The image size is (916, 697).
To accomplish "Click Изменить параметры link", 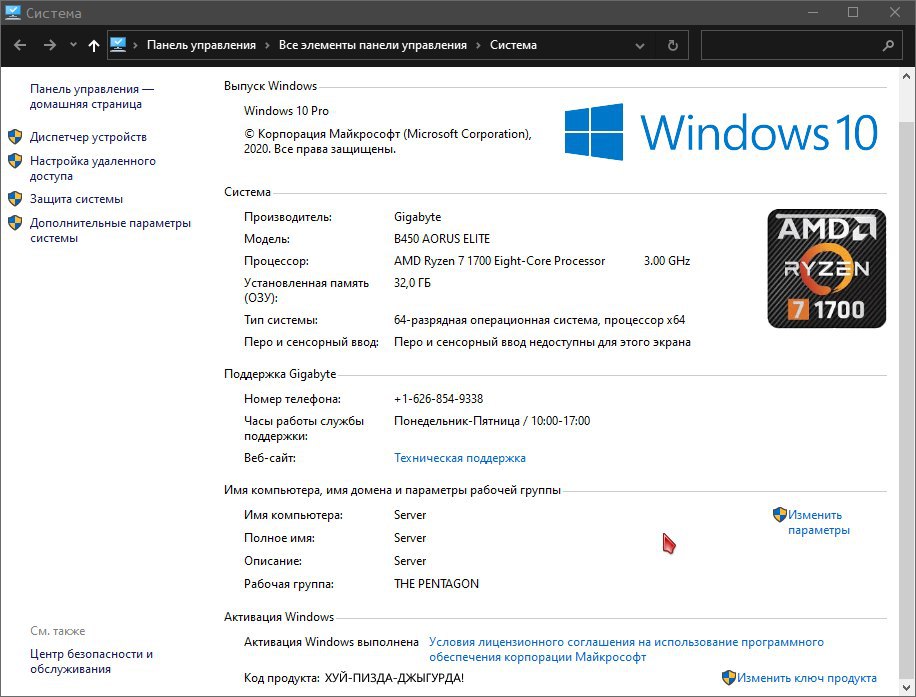I will 818,522.
